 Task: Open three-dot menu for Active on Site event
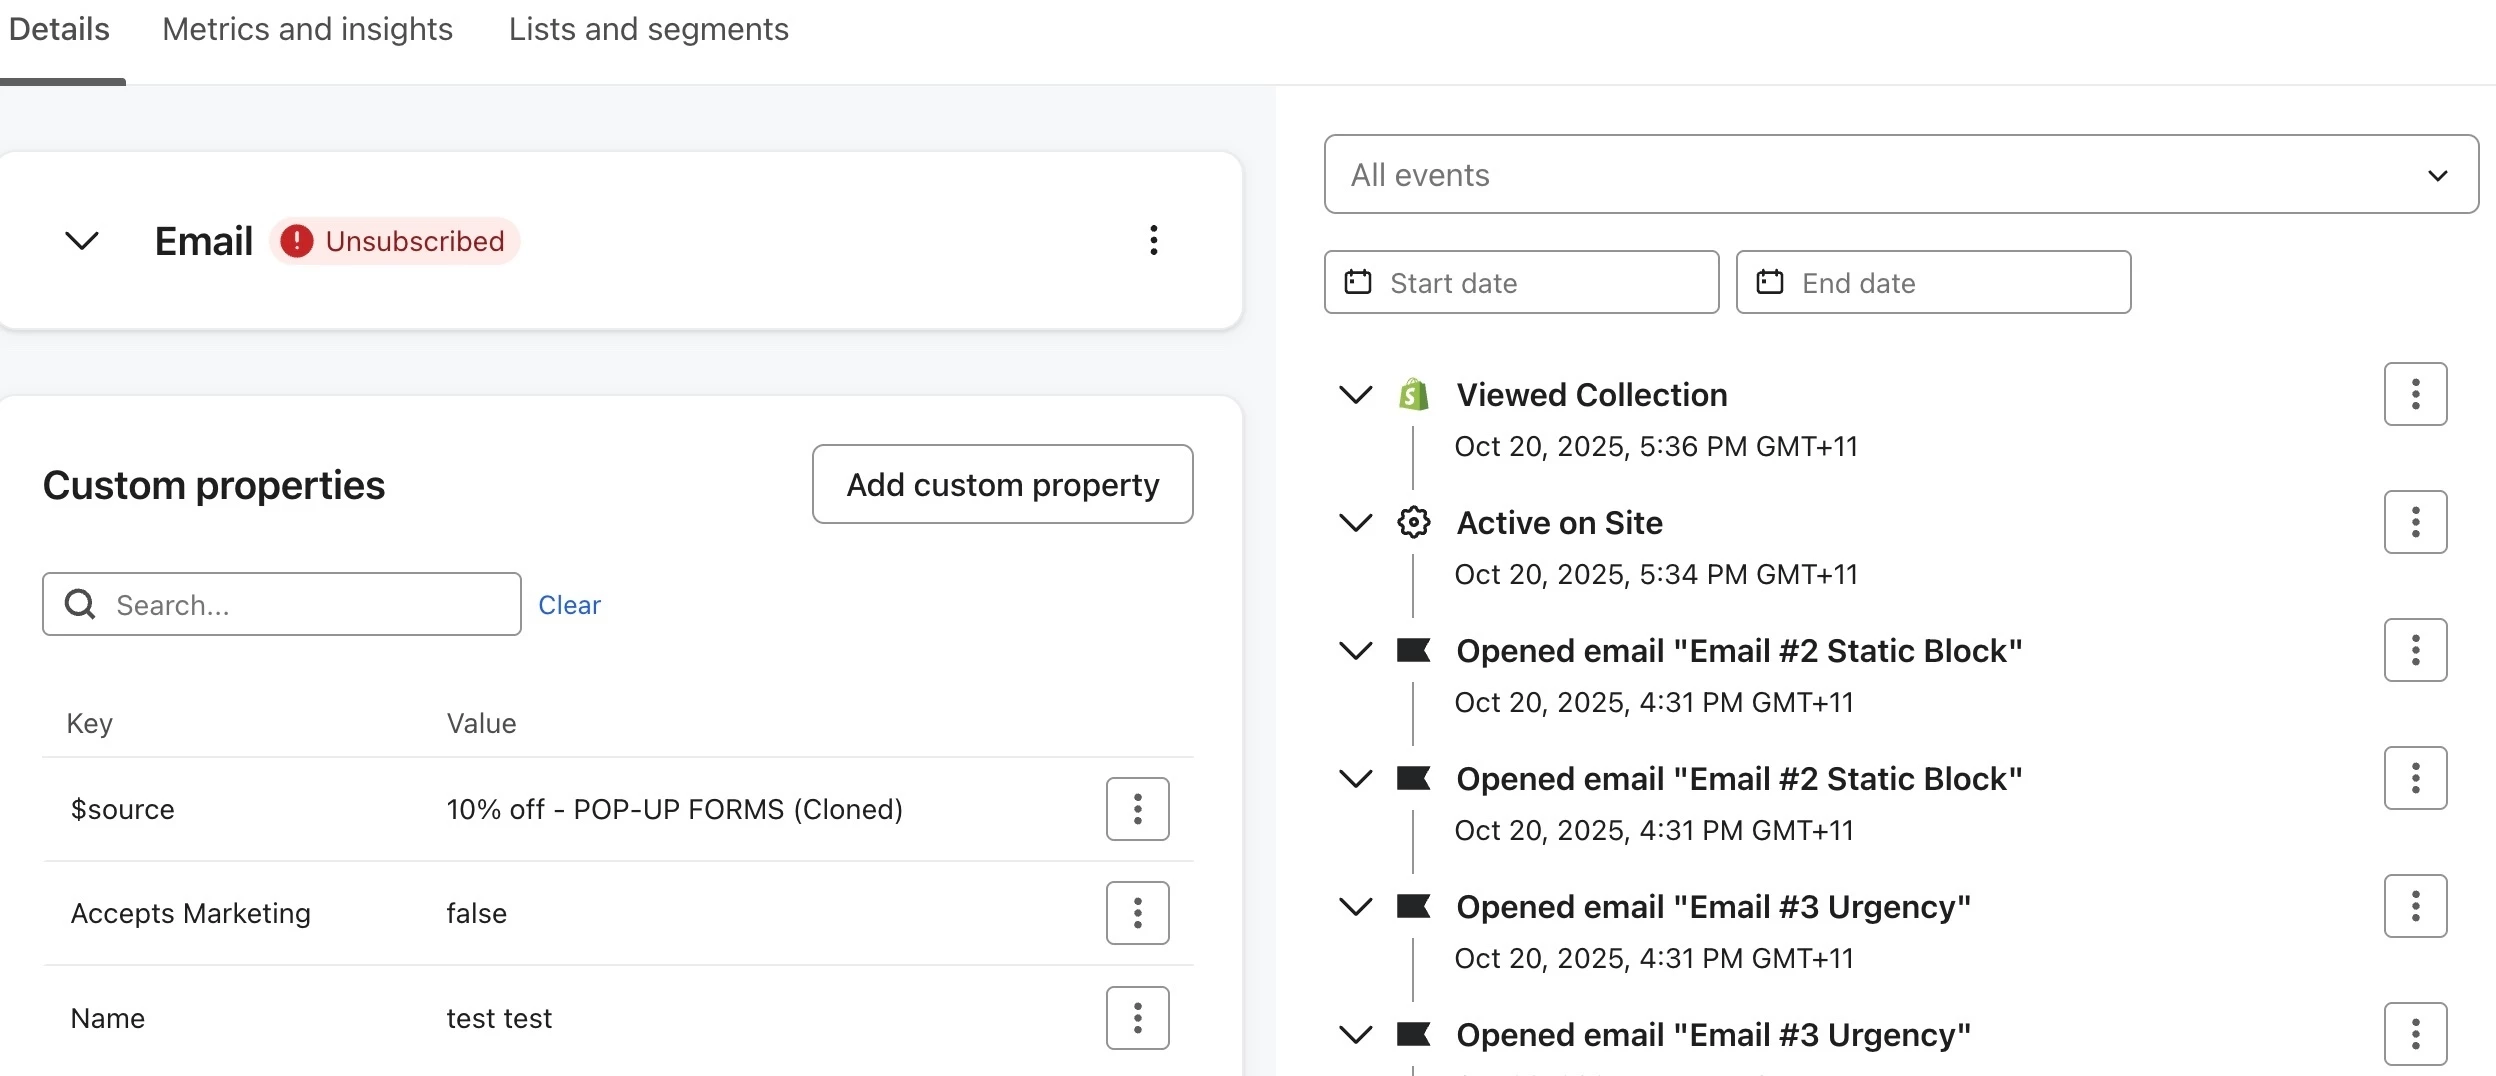[x=2415, y=522]
